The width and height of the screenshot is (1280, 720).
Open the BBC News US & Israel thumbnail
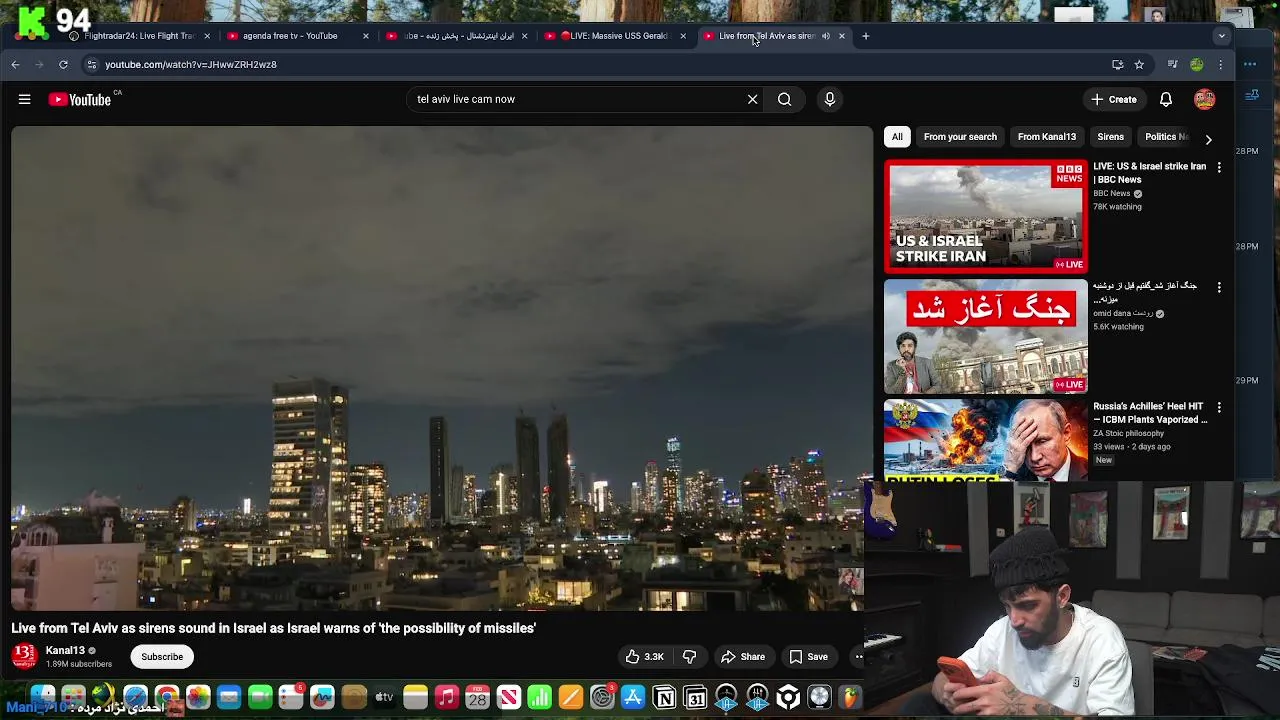click(x=985, y=217)
